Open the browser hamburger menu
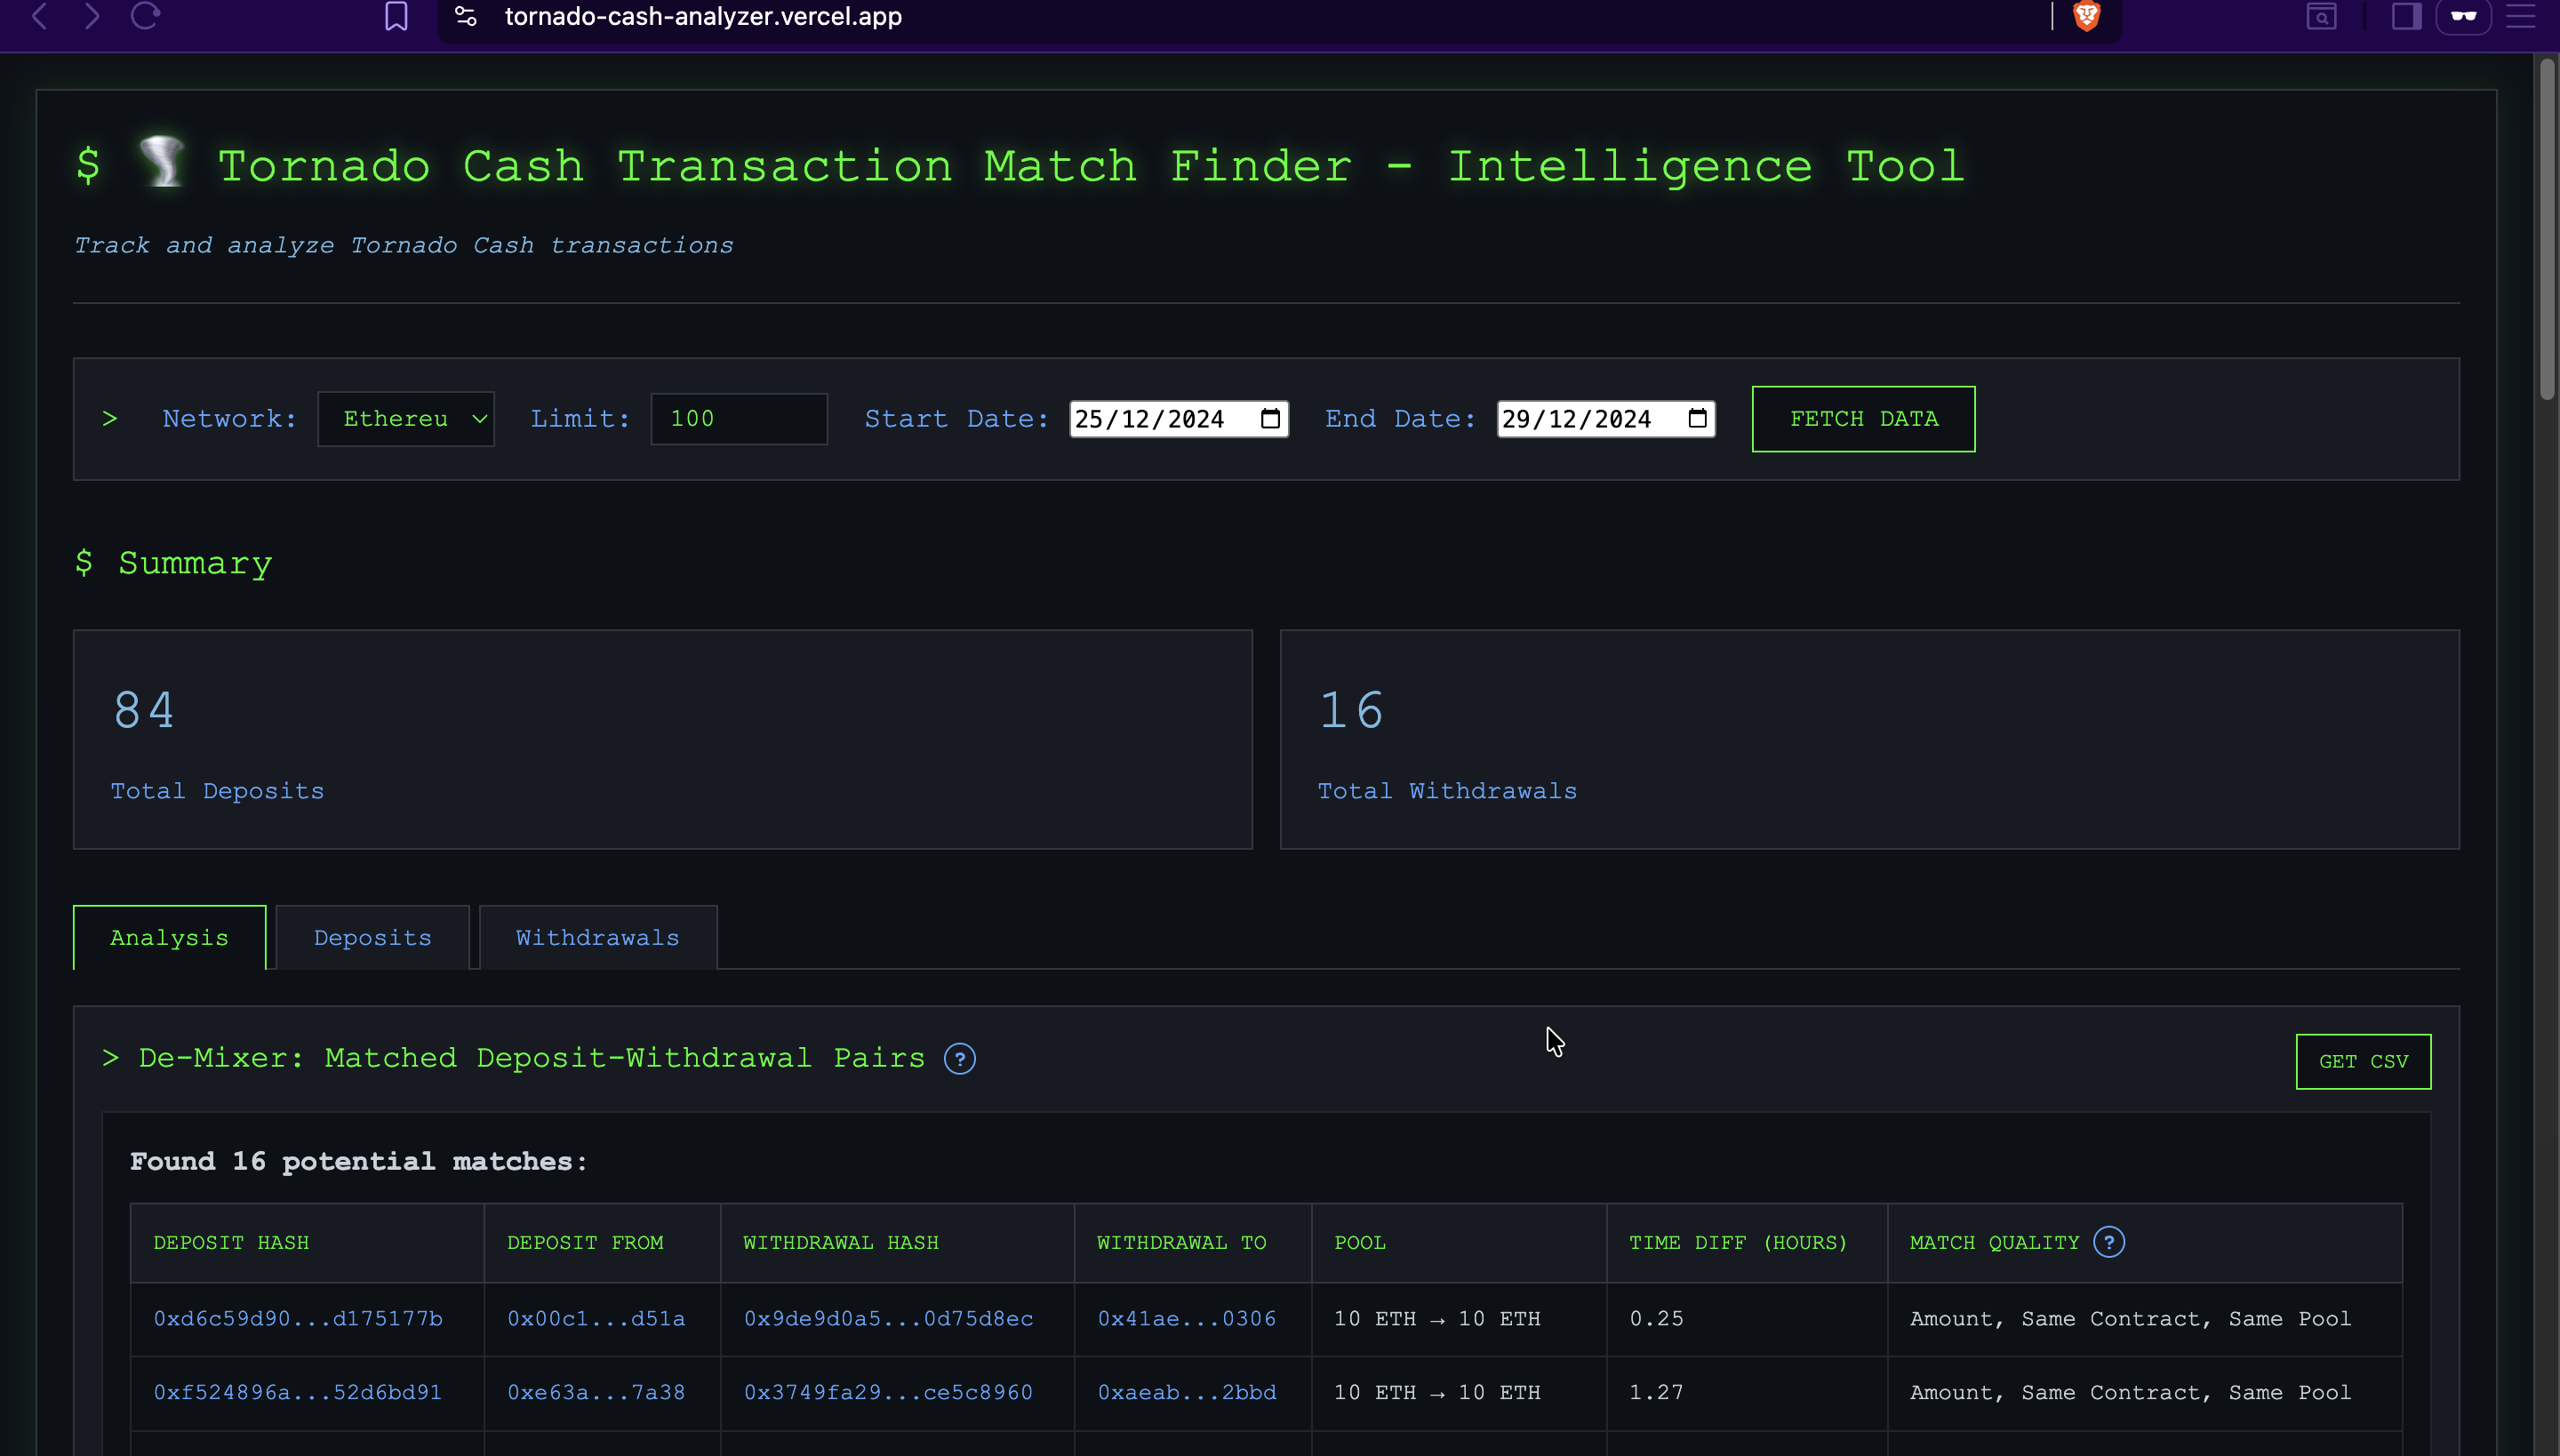This screenshot has height=1456, width=2560. pos(2522,17)
